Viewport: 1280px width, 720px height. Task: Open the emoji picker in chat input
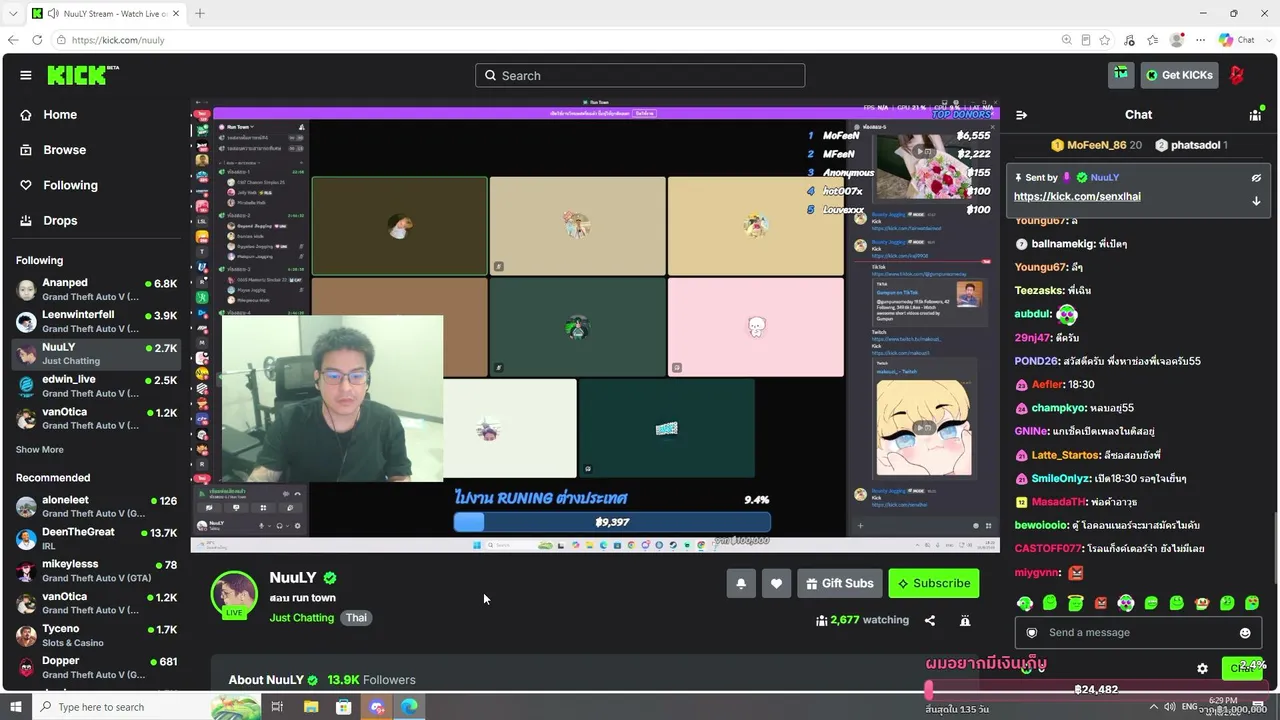[x=1245, y=633]
